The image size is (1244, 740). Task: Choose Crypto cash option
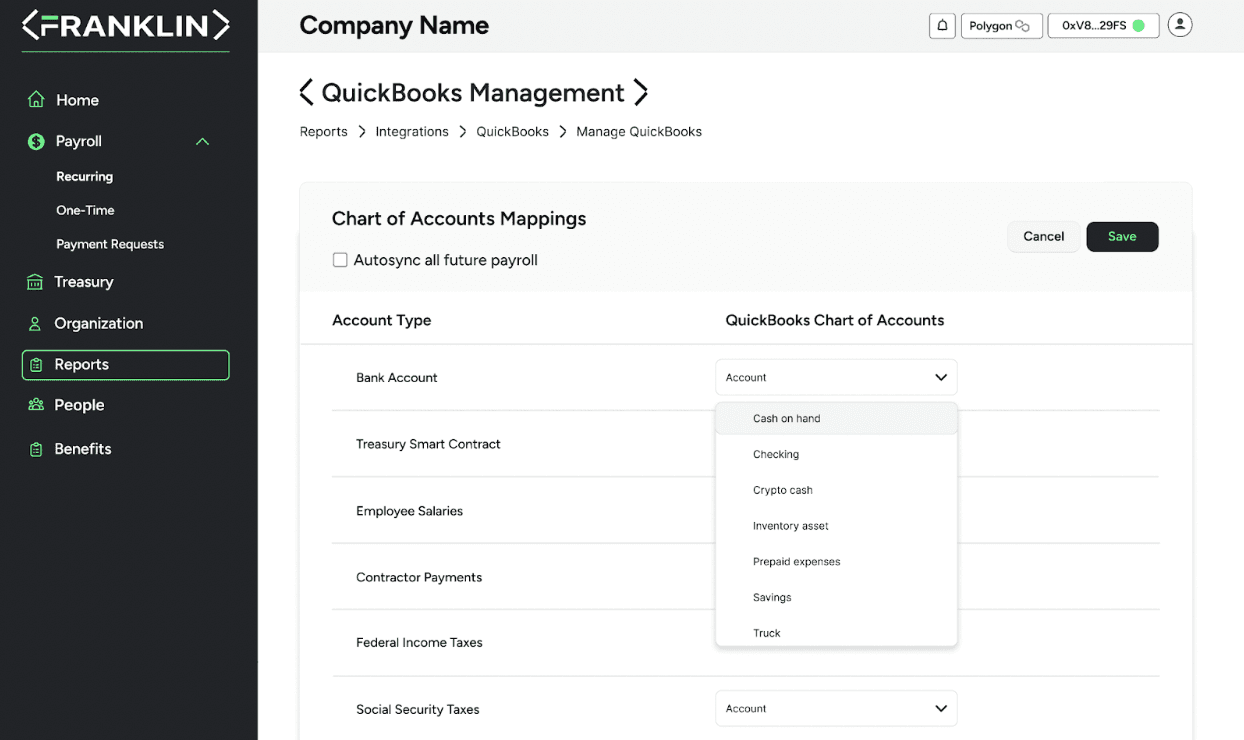pyautogui.click(x=783, y=490)
